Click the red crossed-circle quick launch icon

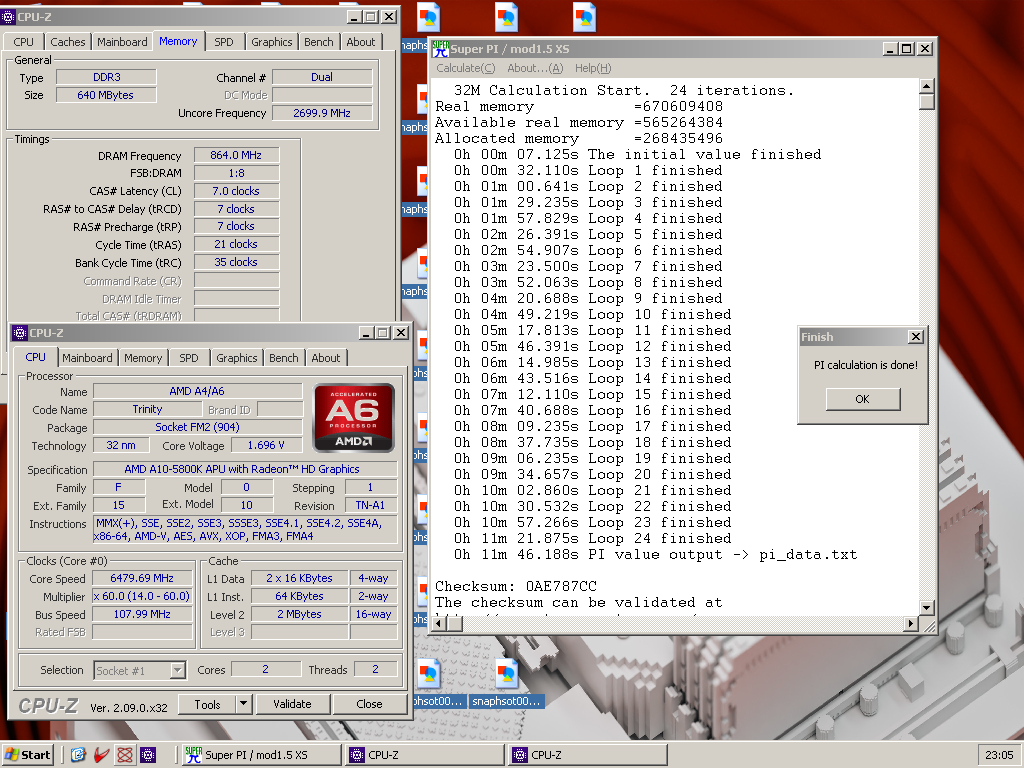(x=125, y=755)
